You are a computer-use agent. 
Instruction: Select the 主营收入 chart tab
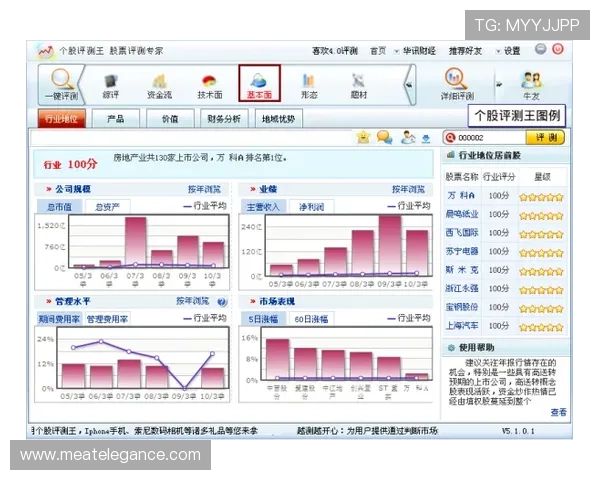click(x=263, y=207)
